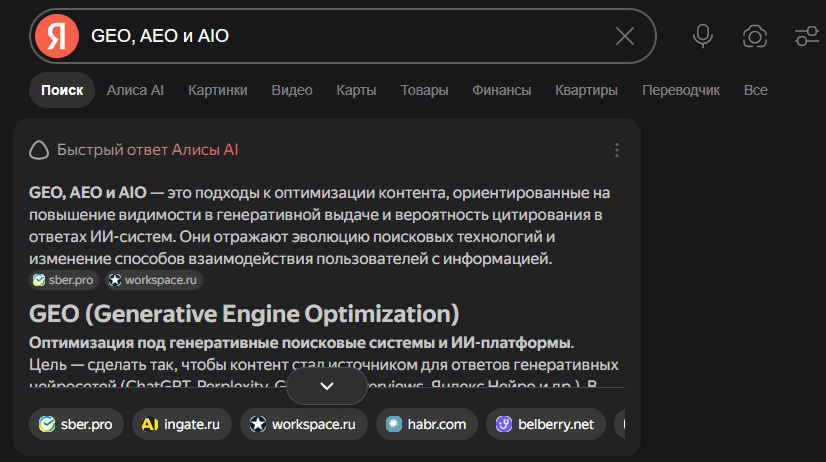Open the Финансы tab
The width and height of the screenshot is (826, 462).
coord(502,90)
